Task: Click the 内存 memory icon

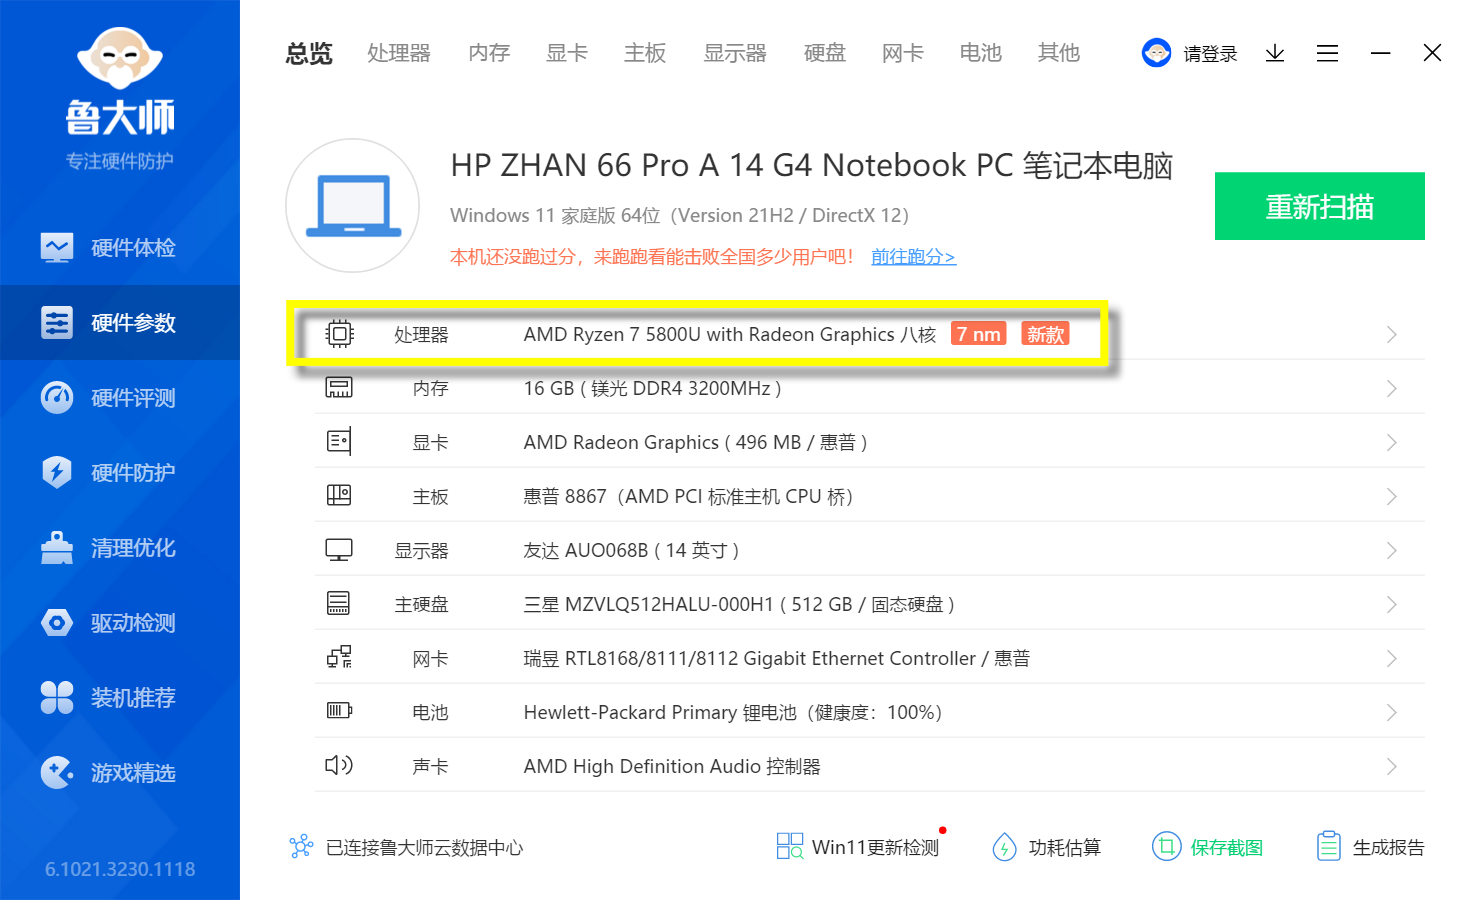Action: [339, 388]
